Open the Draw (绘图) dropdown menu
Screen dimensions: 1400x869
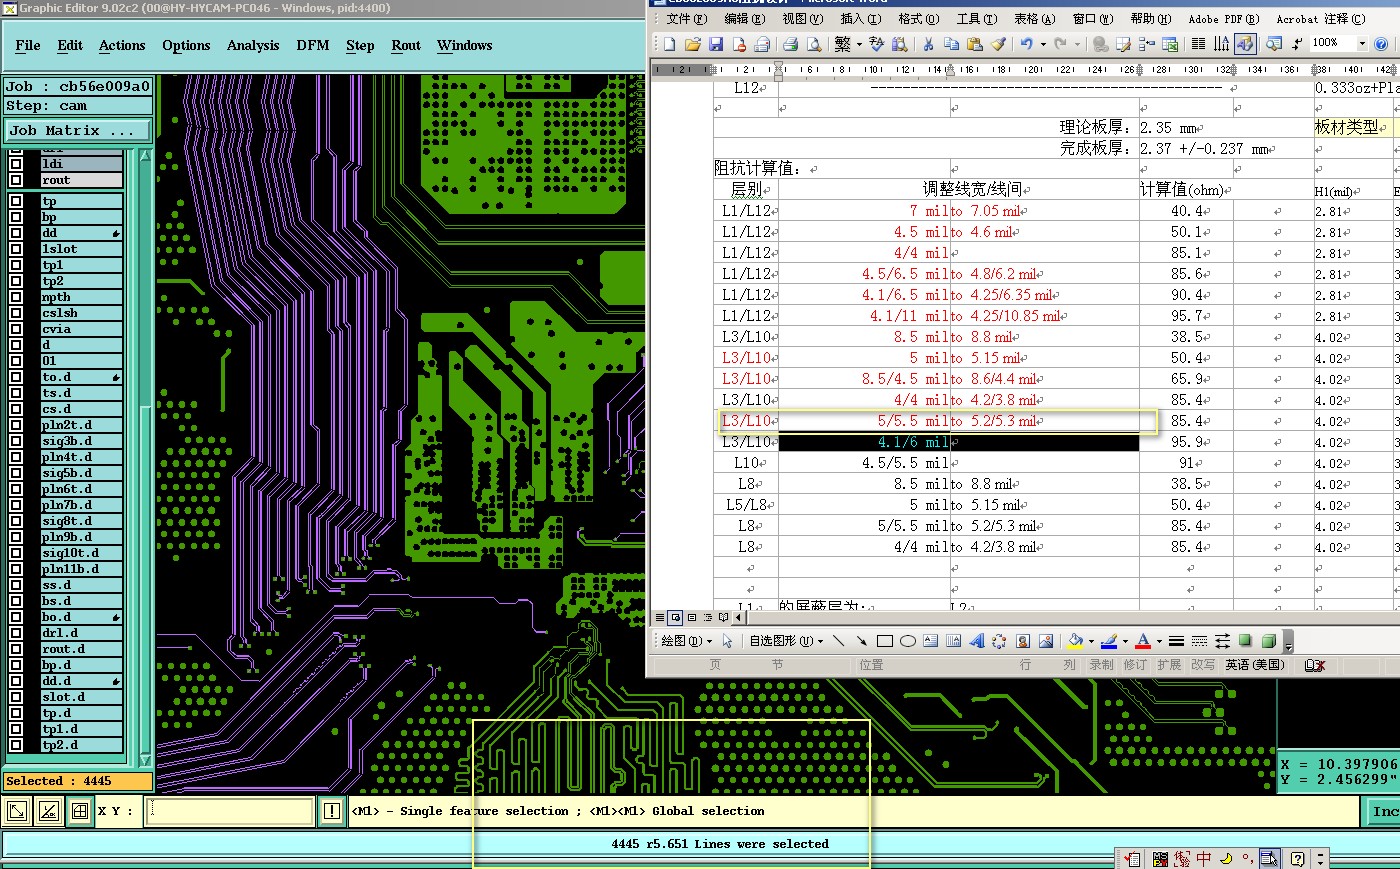click(687, 641)
